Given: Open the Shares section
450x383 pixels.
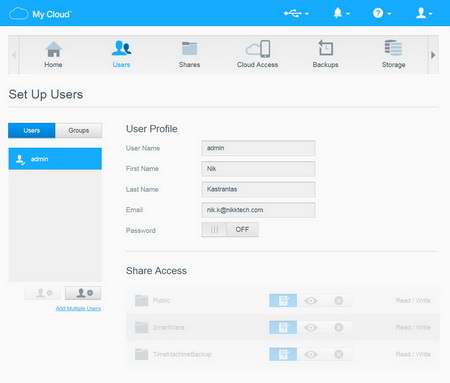Looking at the screenshot, I should (x=189, y=55).
